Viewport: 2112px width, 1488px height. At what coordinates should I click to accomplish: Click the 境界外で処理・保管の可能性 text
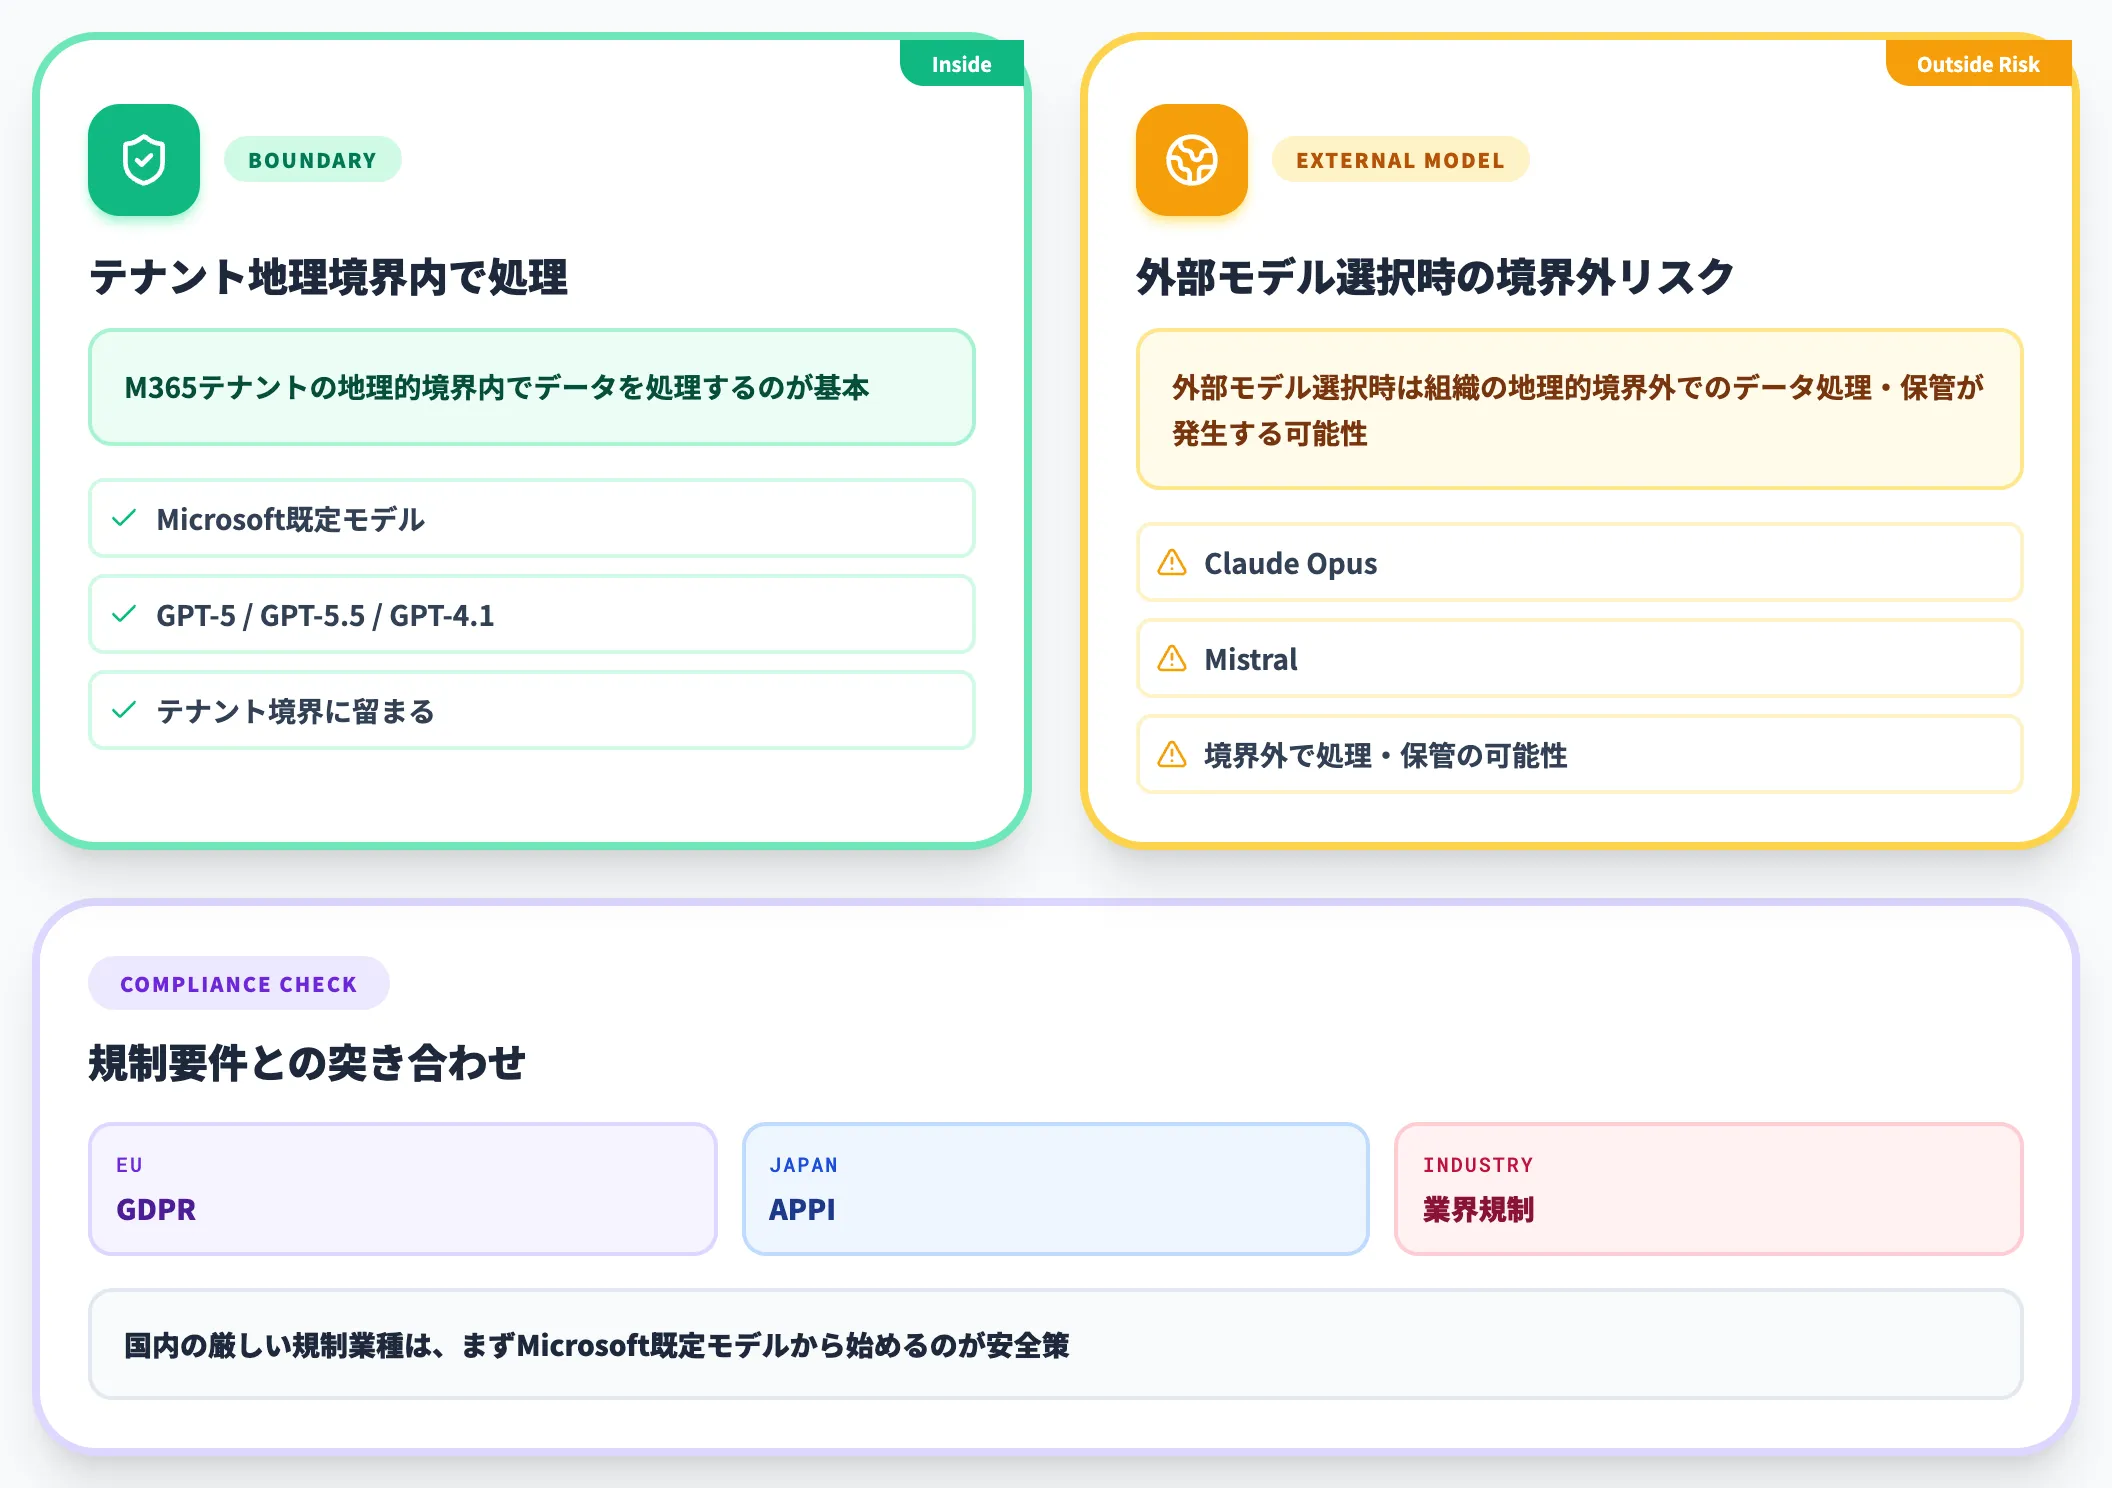(1385, 755)
